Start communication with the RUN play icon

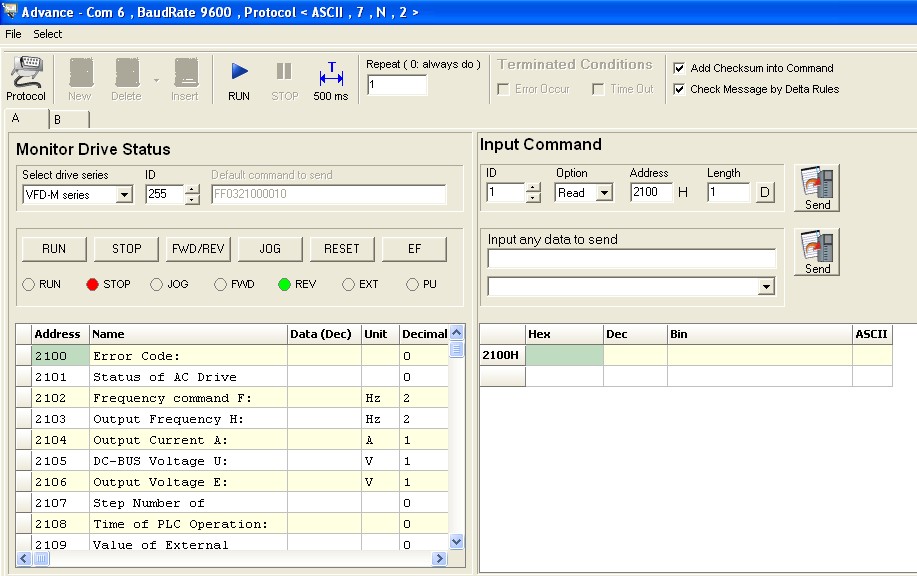[239, 78]
